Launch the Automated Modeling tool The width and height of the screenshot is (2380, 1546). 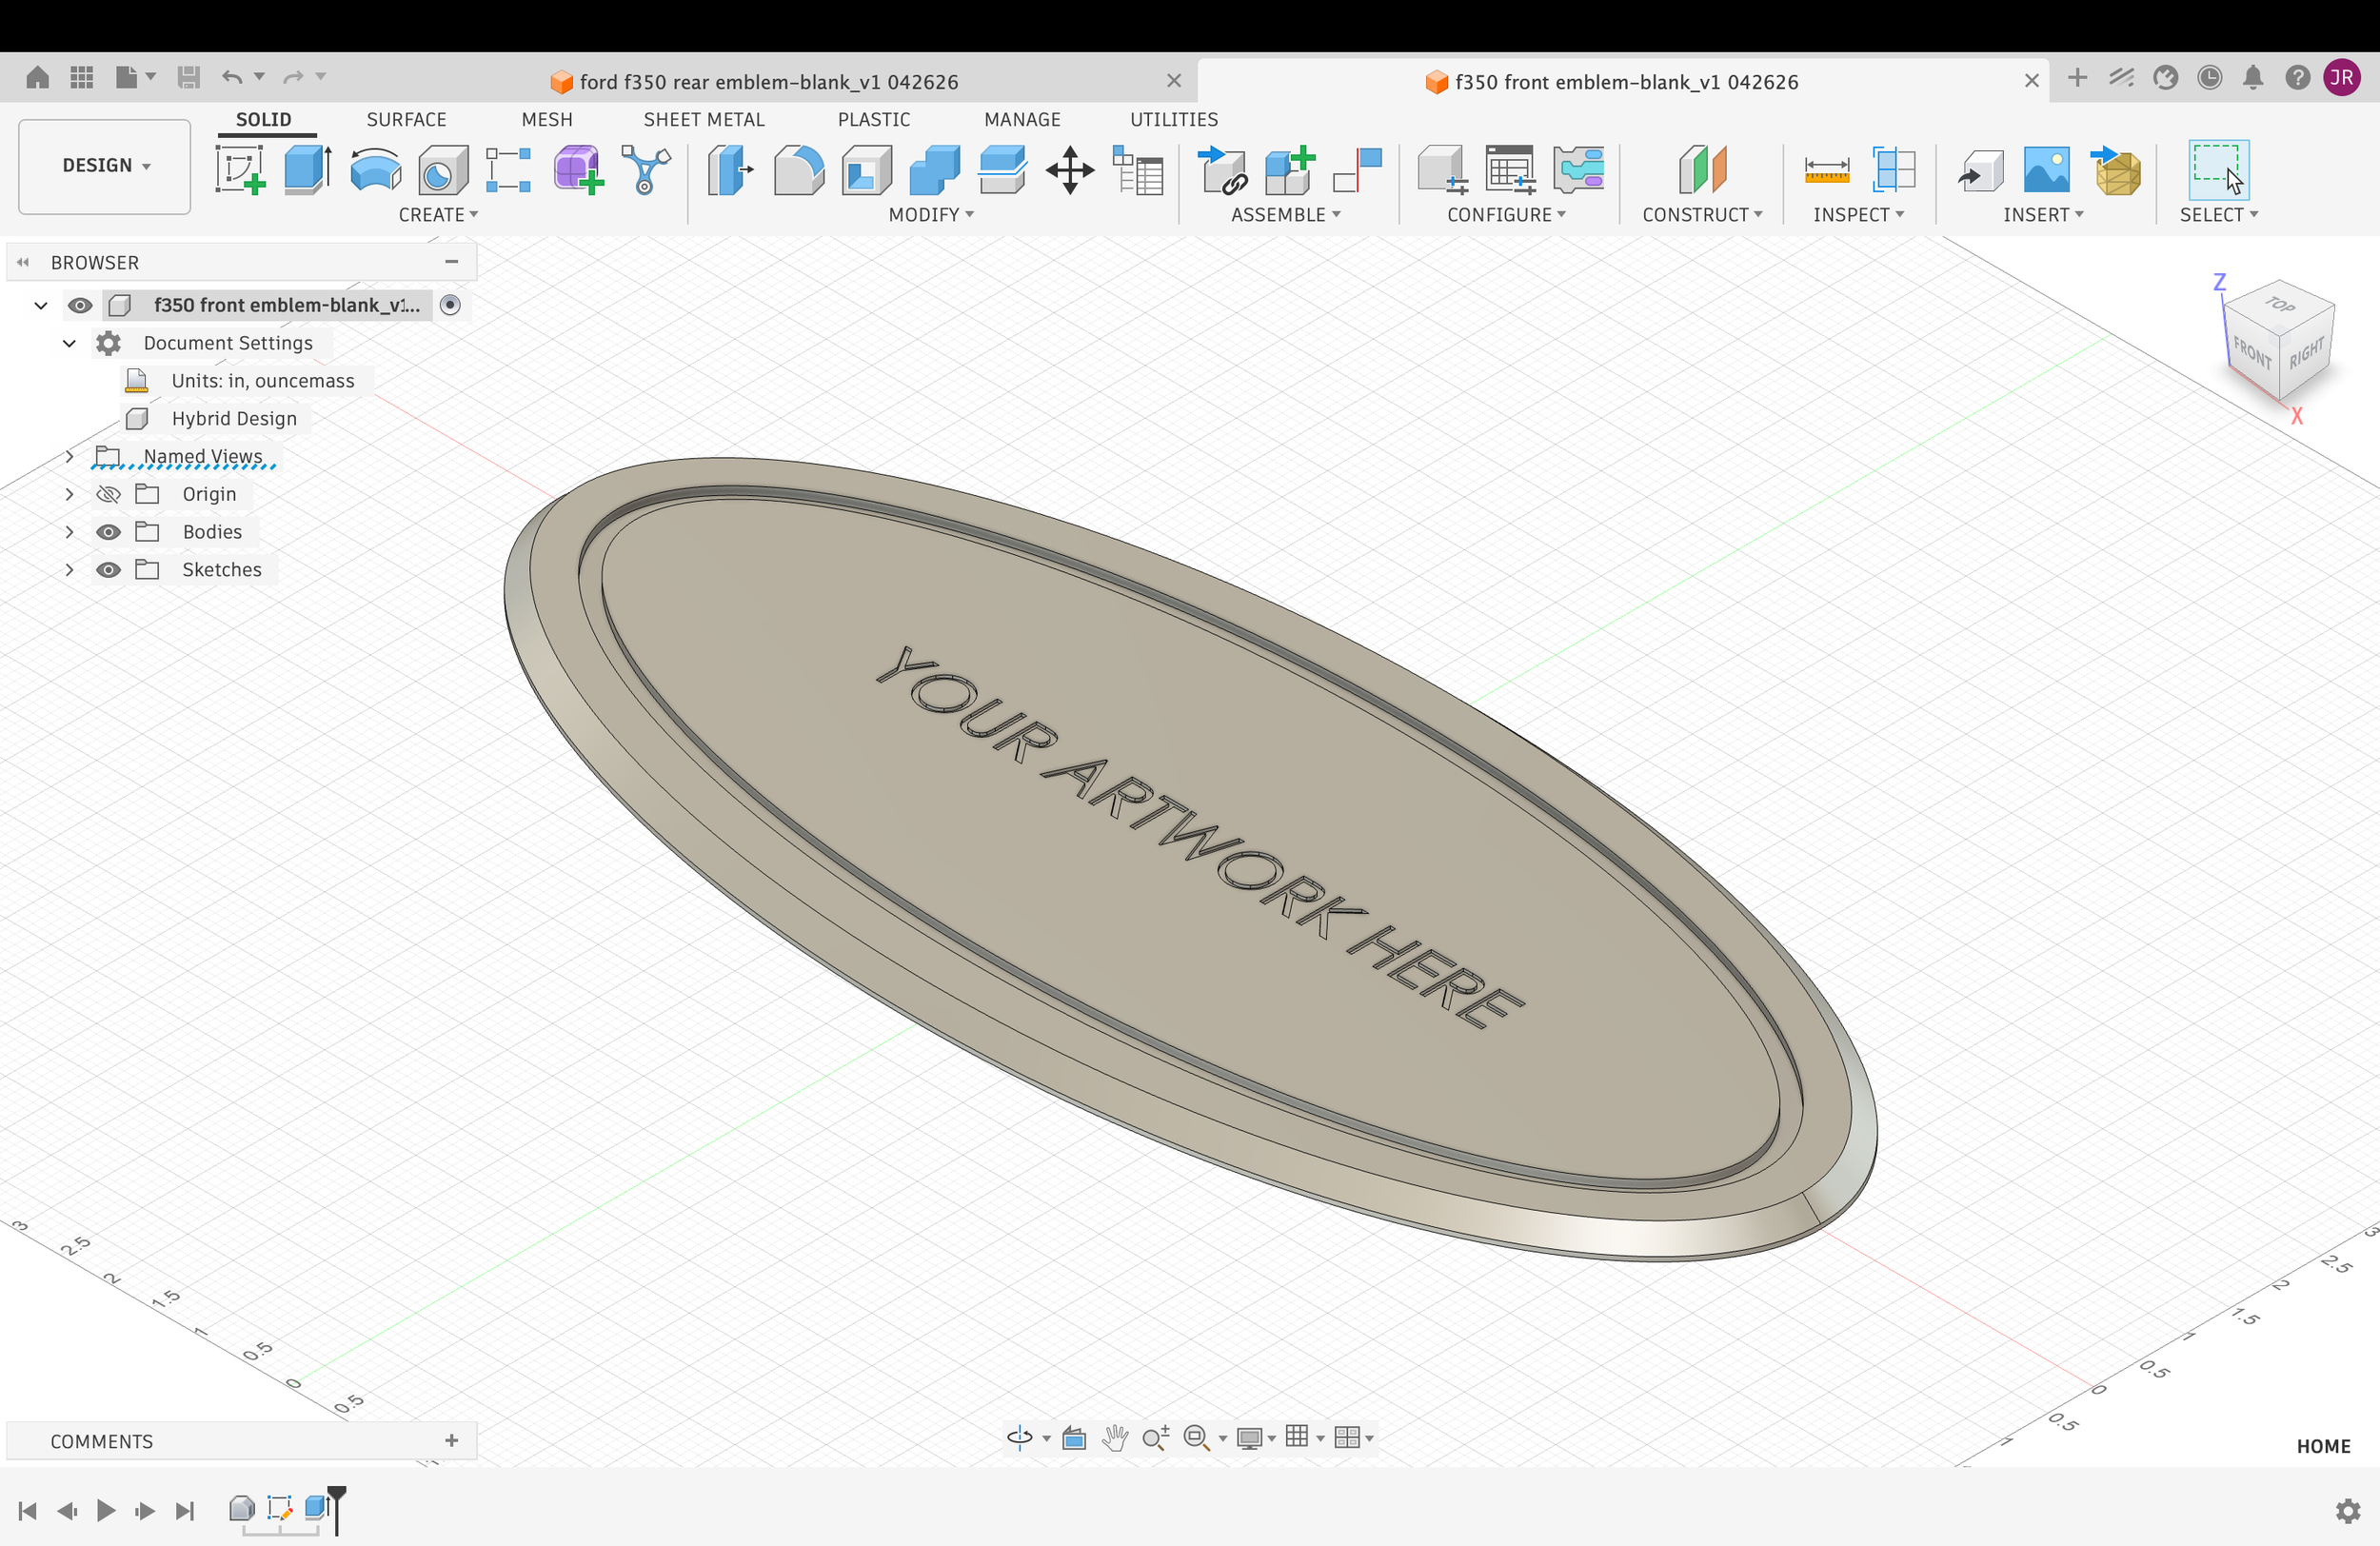coord(646,170)
